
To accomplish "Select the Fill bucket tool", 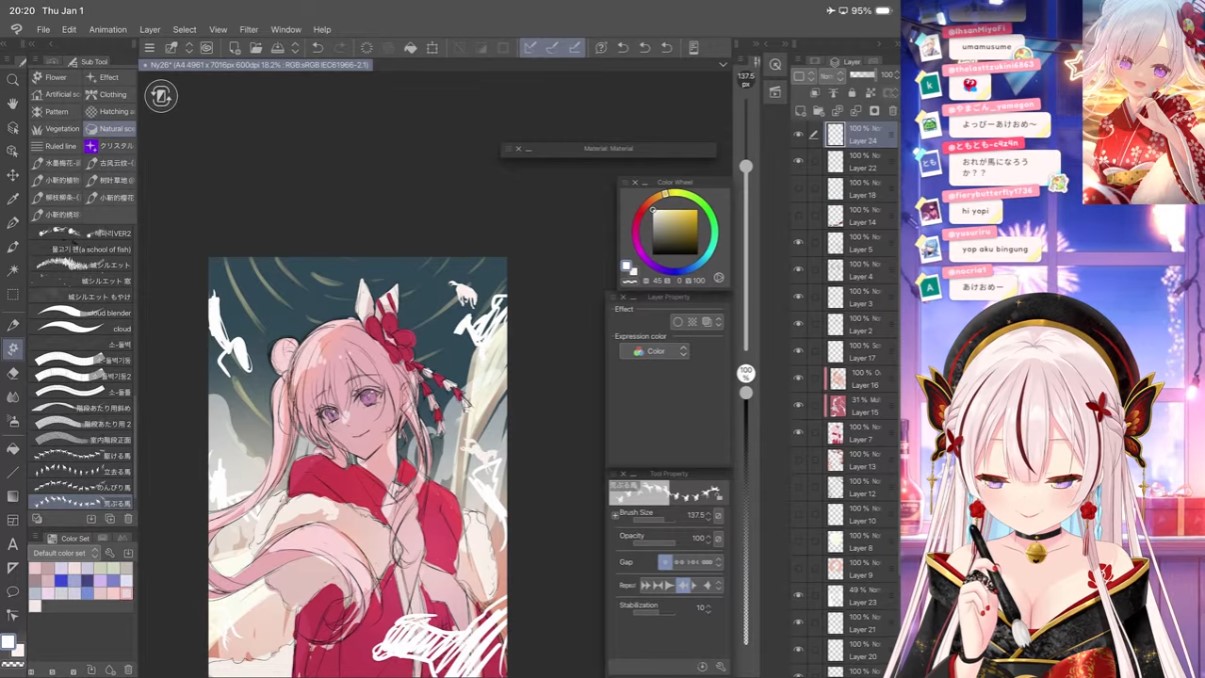I will coord(13,449).
